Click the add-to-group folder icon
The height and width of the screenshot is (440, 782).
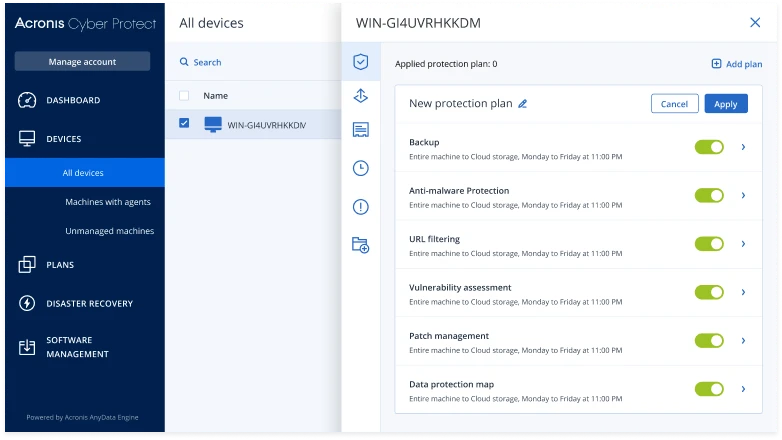(x=361, y=245)
